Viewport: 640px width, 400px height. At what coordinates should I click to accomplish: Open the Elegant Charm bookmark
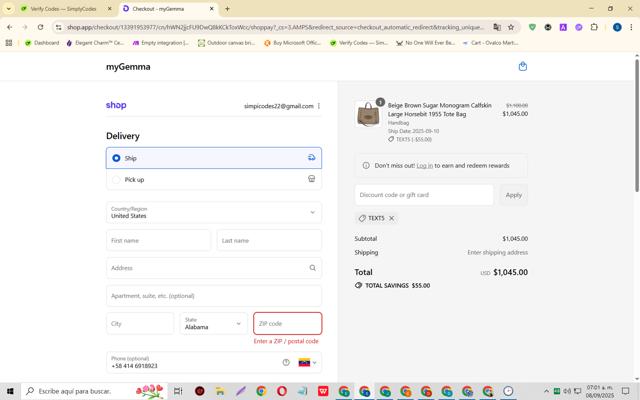(95, 43)
